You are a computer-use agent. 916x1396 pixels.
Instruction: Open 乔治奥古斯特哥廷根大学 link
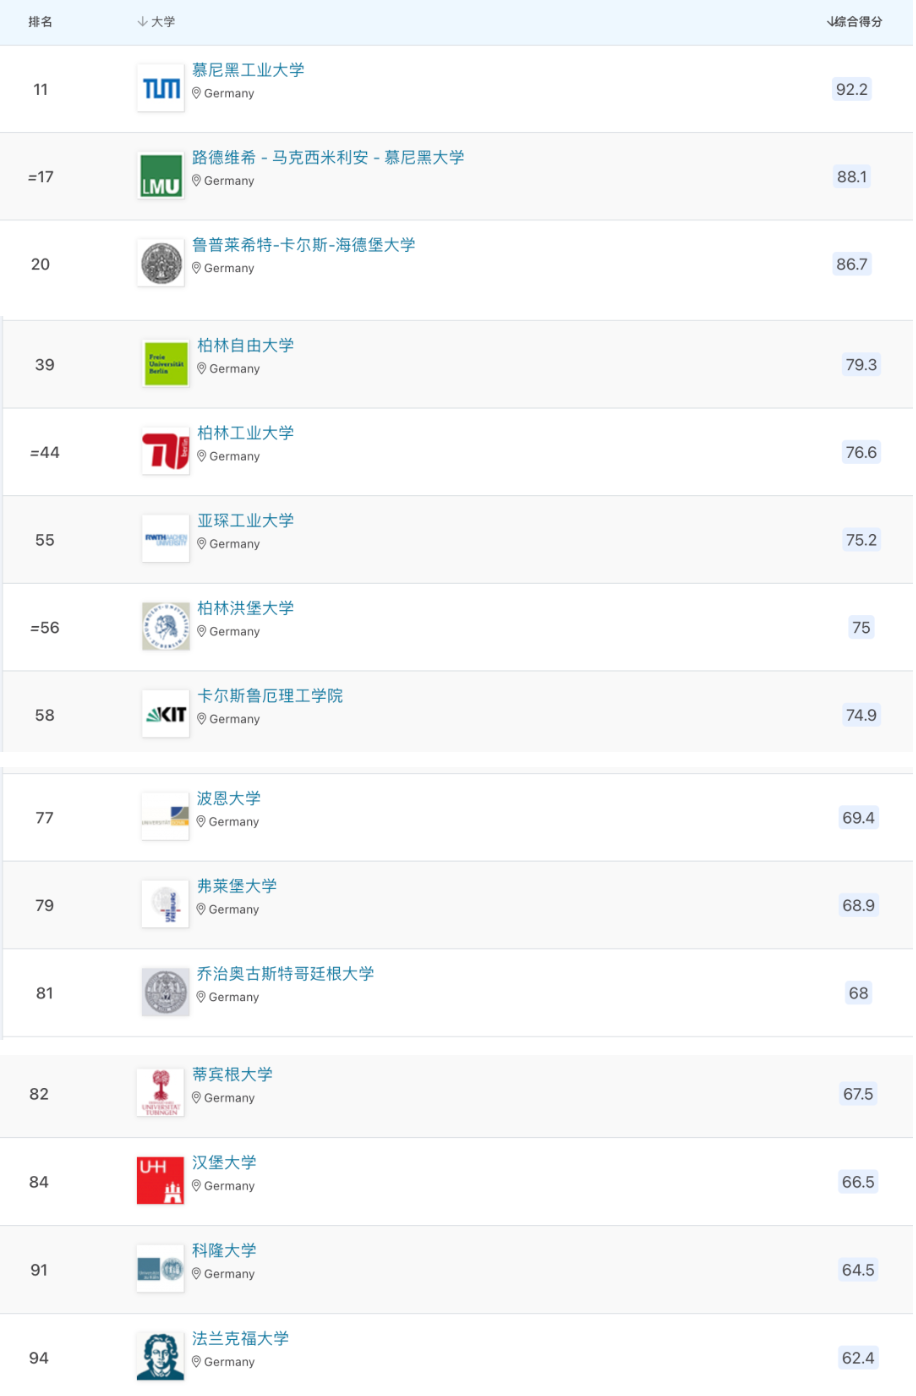point(286,974)
